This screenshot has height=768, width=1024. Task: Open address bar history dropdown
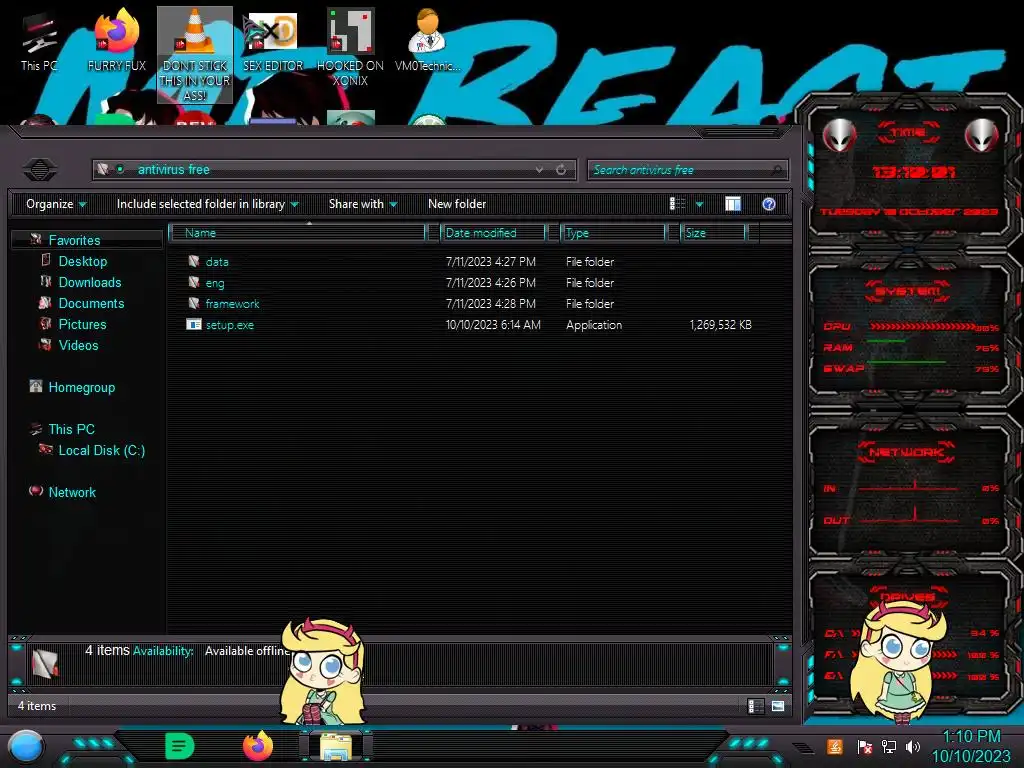539,170
